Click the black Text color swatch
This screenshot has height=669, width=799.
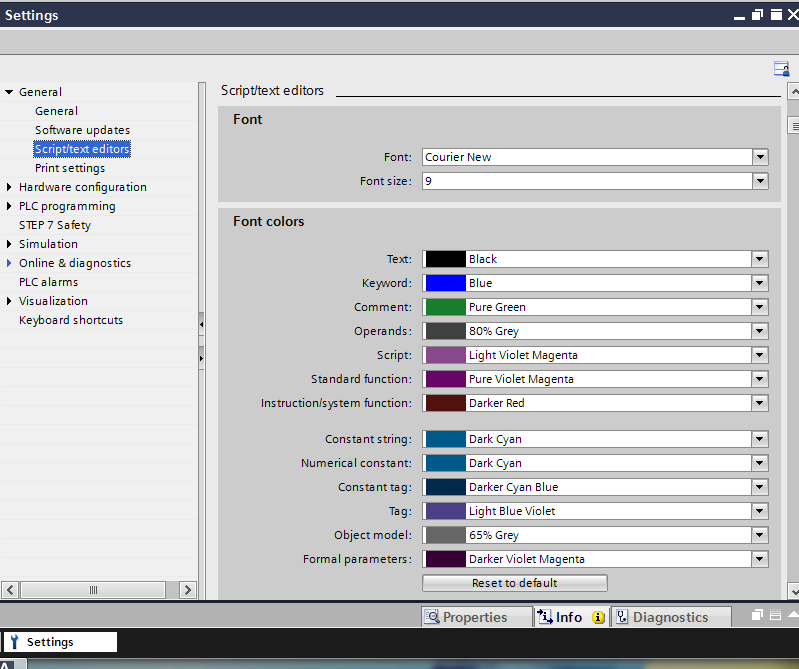pos(445,259)
